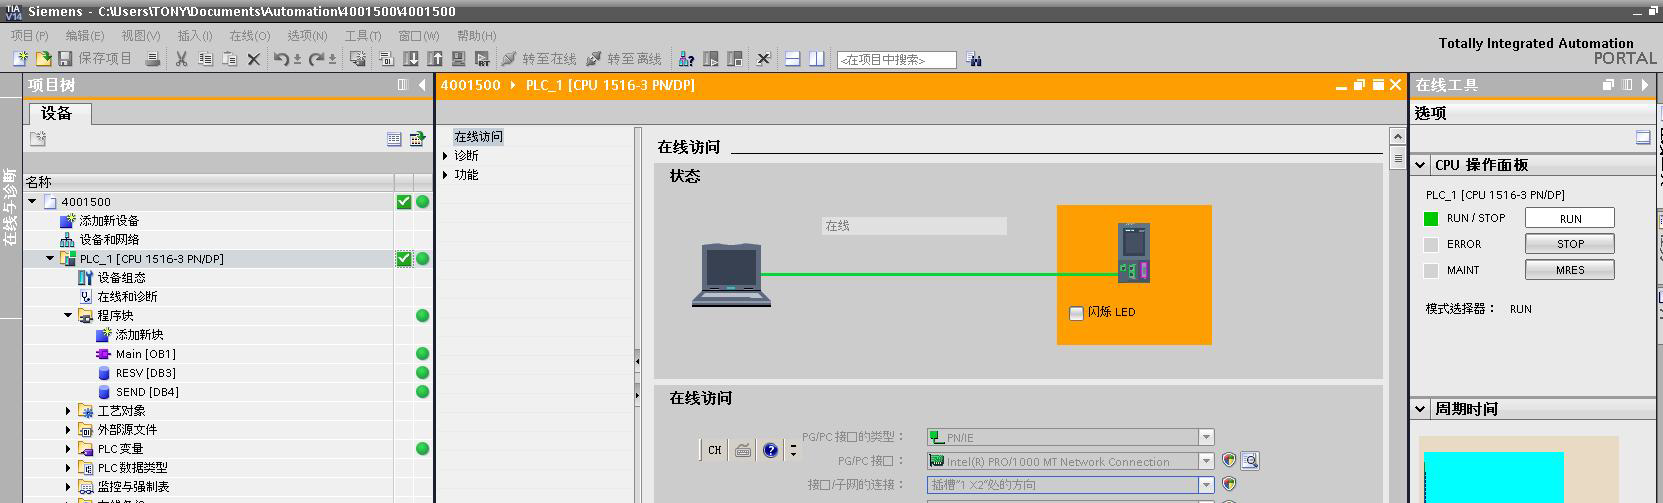
Task: Click the MAINT status indicator box
Action: click(x=1430, y=270)
